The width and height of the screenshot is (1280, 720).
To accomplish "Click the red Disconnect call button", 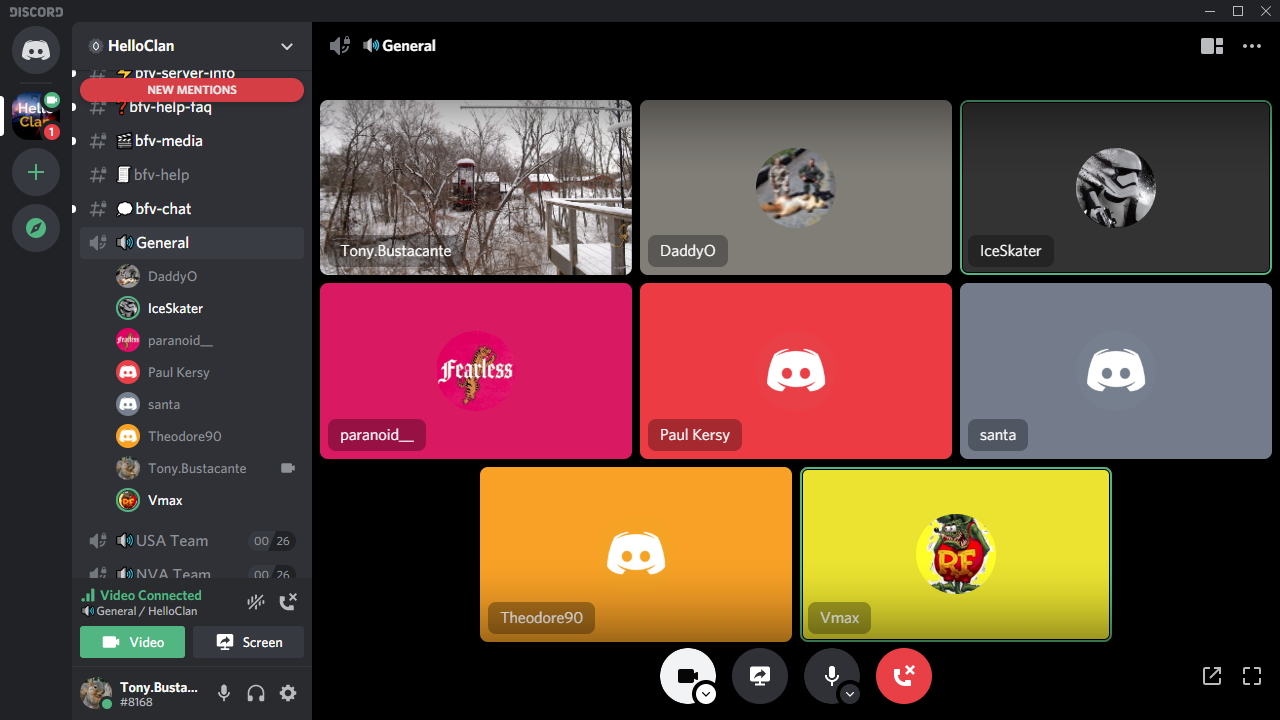I will (x=904, y=676).
